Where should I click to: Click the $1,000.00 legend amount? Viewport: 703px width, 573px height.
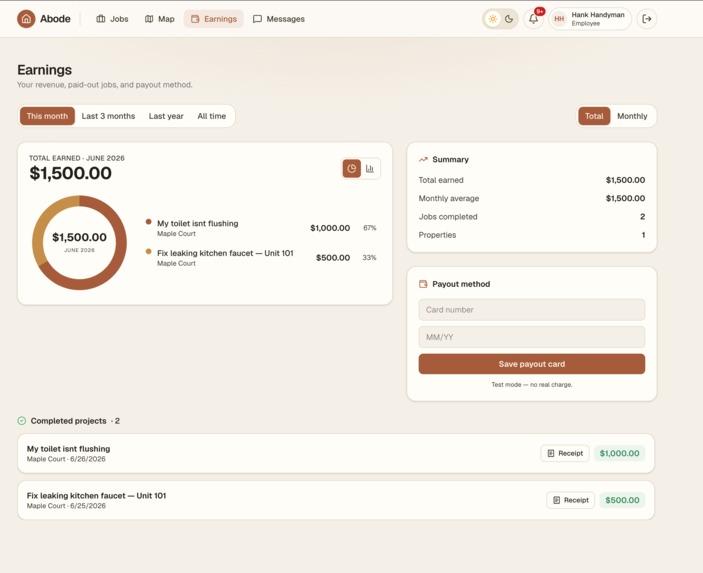(330, 228)
